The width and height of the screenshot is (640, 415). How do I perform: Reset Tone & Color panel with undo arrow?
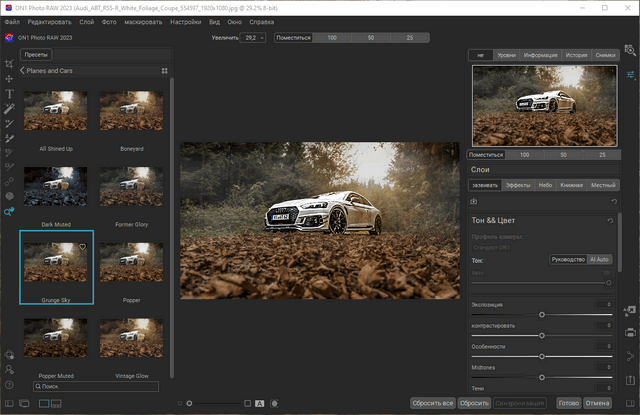point(611,220)
